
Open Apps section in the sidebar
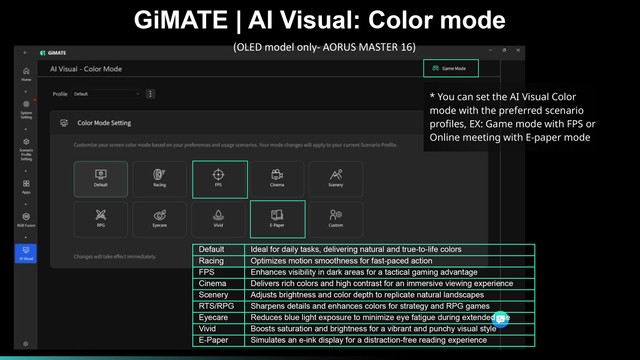[x=26, y=187]
